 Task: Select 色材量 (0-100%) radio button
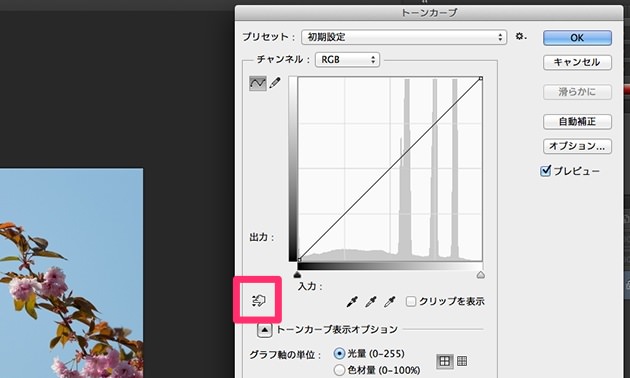click(339, 370)
